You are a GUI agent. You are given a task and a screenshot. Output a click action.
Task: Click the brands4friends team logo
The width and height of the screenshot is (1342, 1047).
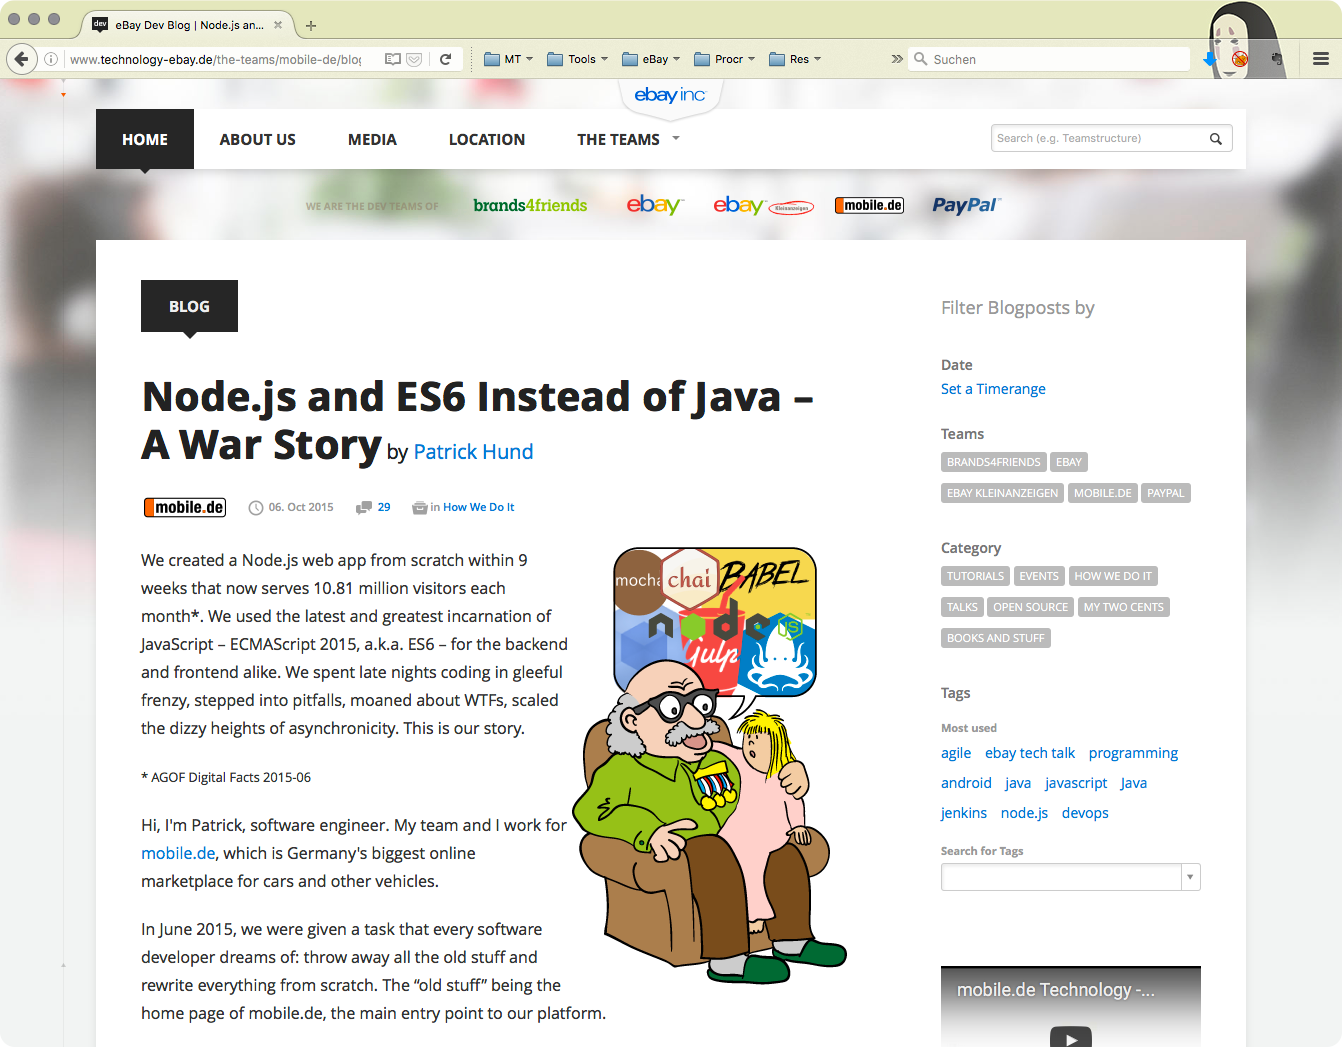(x=530, y=205)
